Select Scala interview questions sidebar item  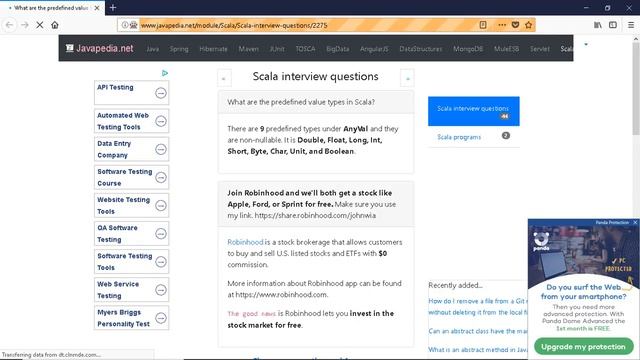(473, 111)
